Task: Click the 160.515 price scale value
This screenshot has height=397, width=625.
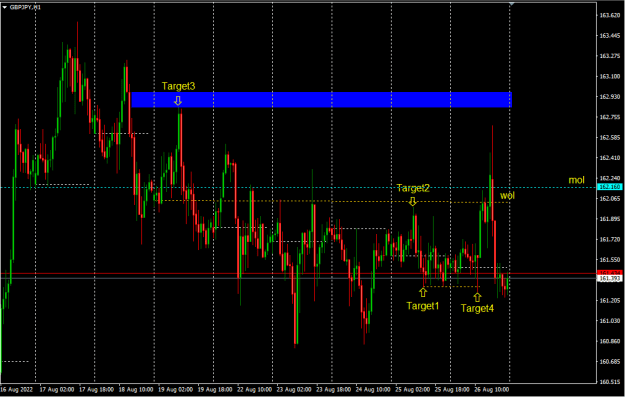Action: tap(610, 381)
